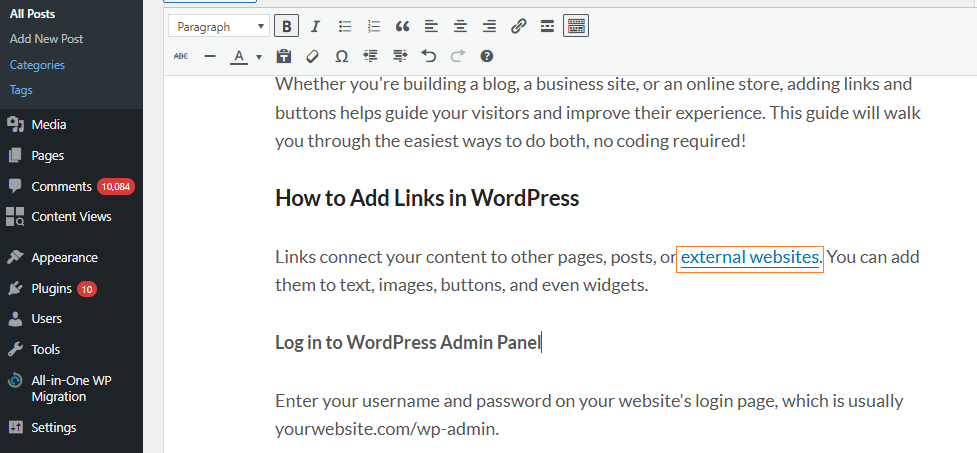
Task: Open All Posts in sidebar
Action: 32,14
